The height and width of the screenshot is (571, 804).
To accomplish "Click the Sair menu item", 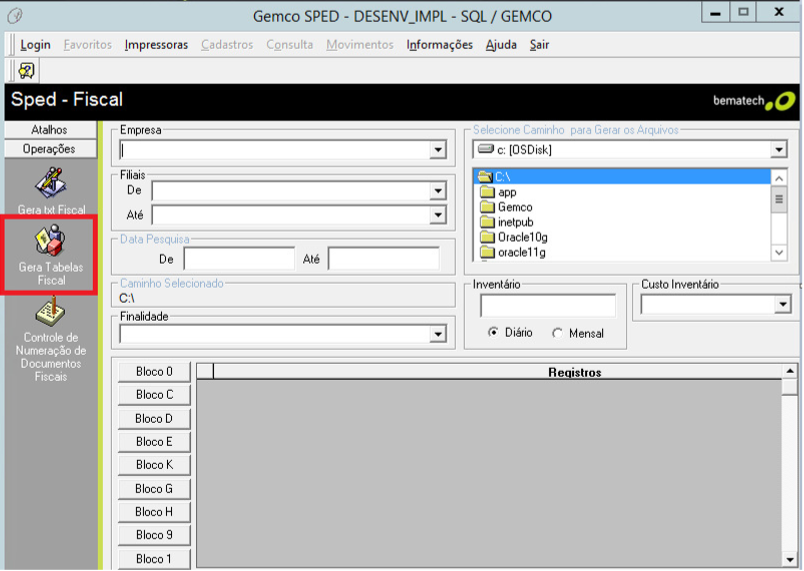I will coord(539,45).
